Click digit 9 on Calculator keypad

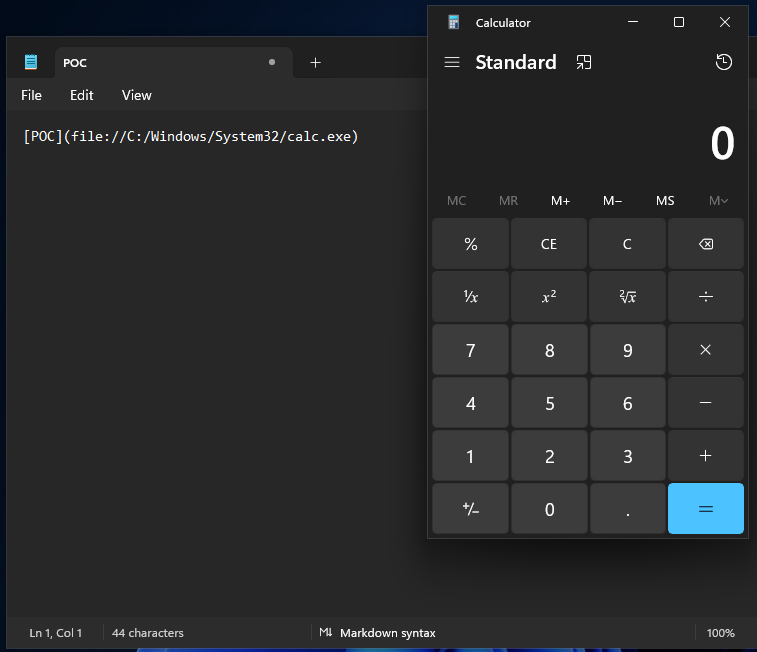[627, 350]
